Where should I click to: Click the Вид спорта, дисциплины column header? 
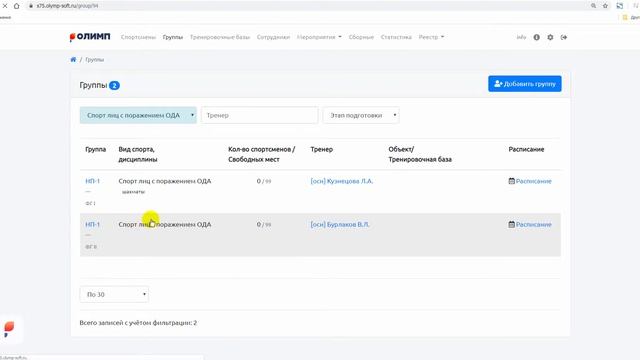[138, 154]
